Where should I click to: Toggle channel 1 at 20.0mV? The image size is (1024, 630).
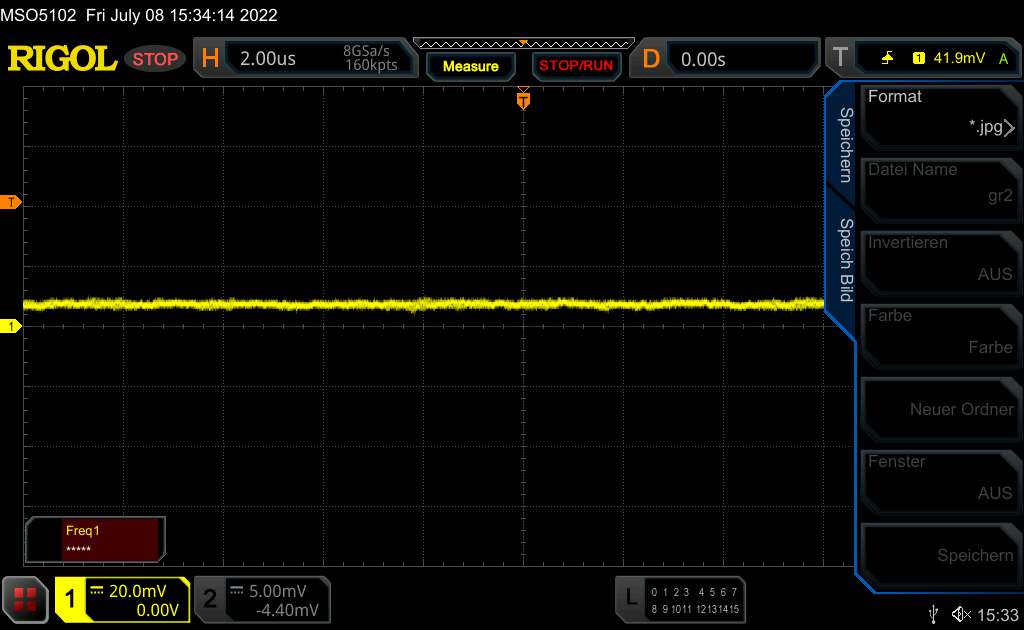122,599
